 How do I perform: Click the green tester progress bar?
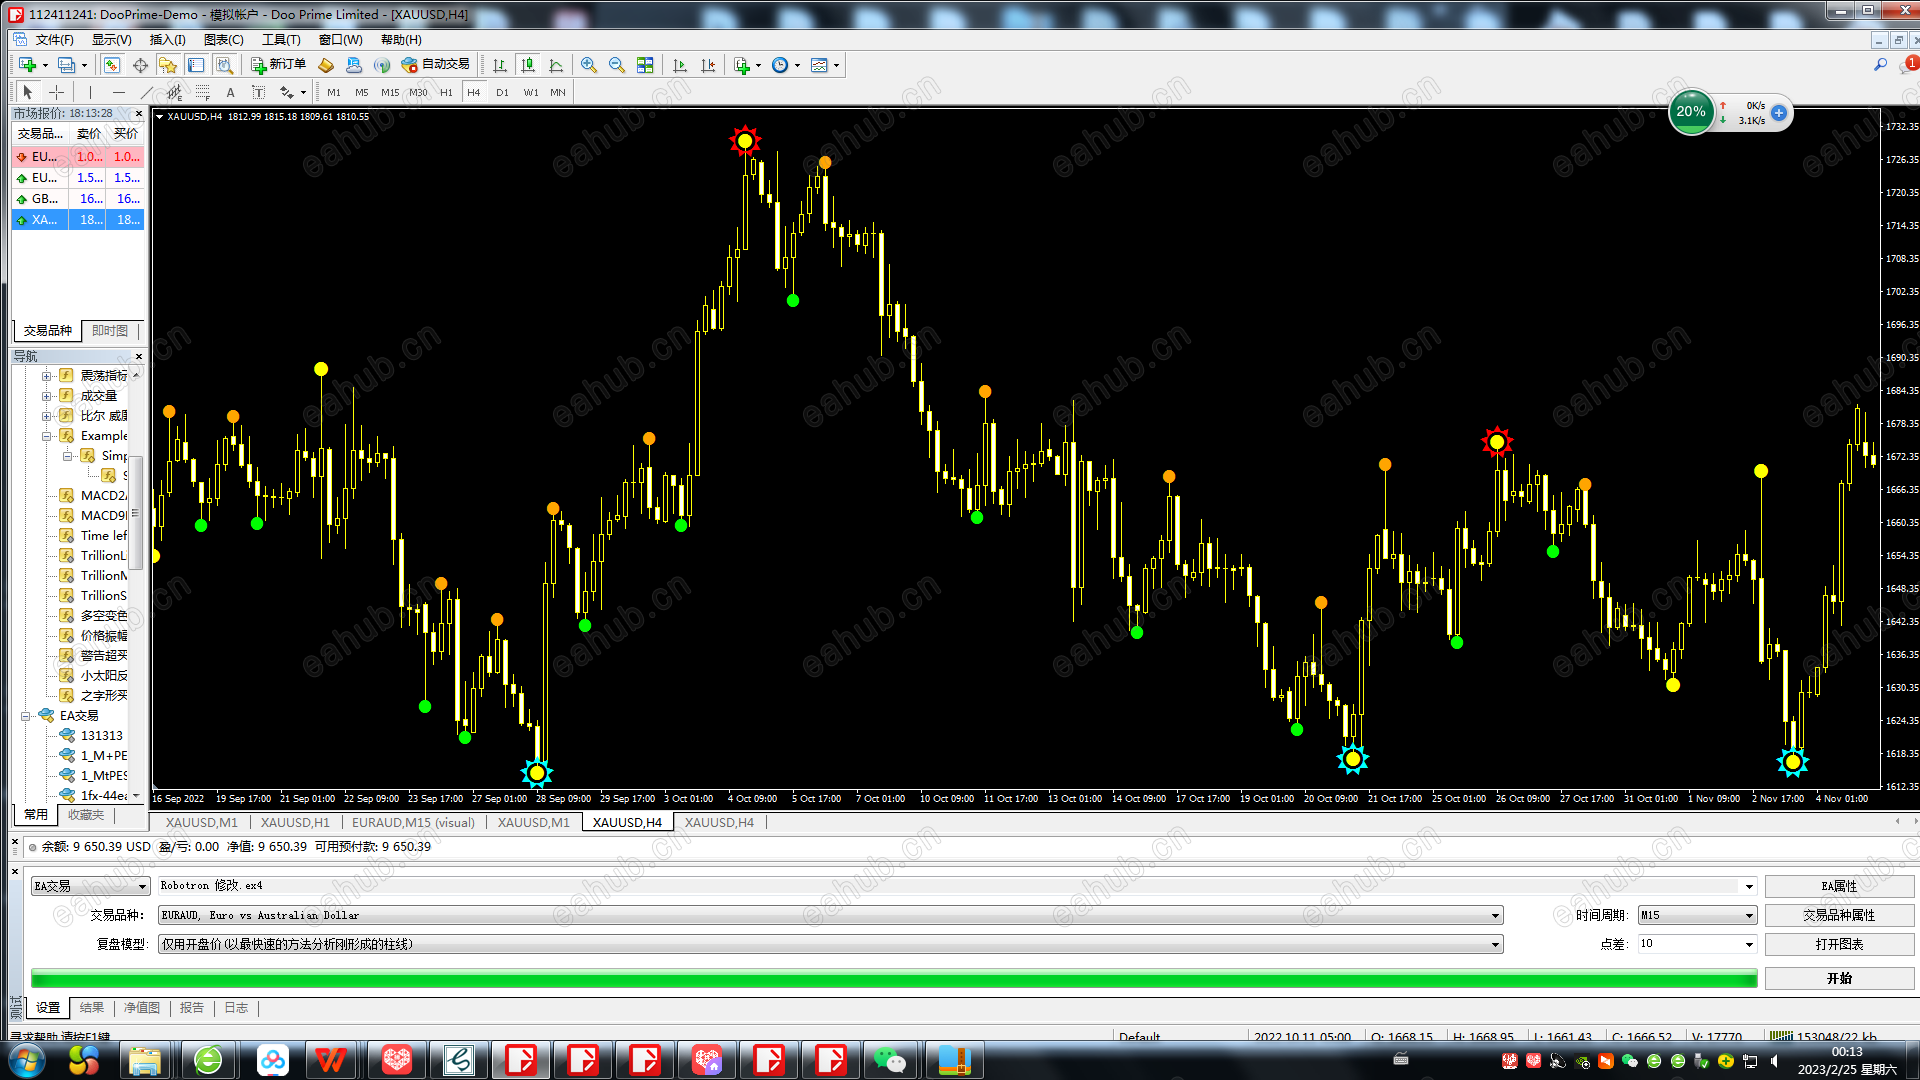click(x=894, y=979)
